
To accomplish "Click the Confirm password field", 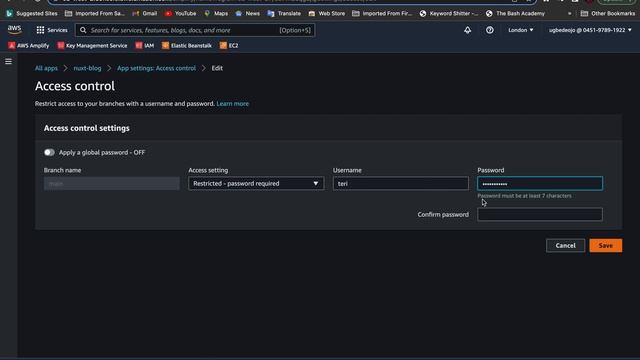I will (540, 214).
